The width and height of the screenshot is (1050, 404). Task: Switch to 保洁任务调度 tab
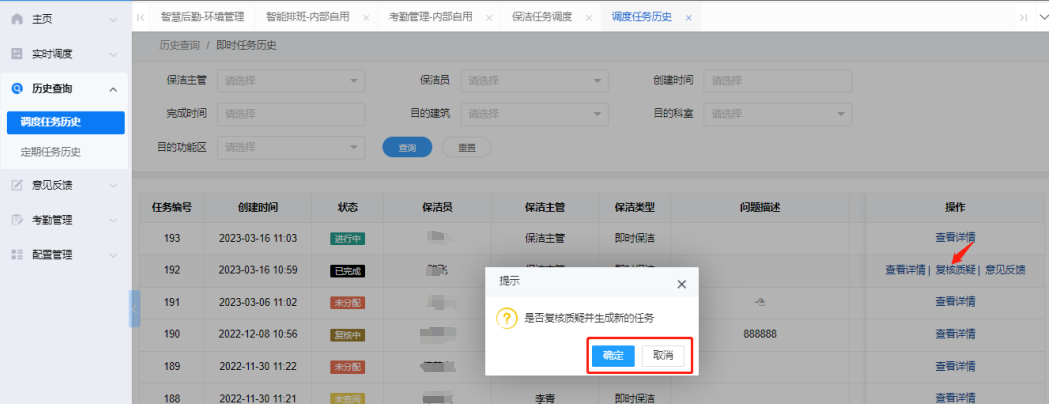[542, 17]
